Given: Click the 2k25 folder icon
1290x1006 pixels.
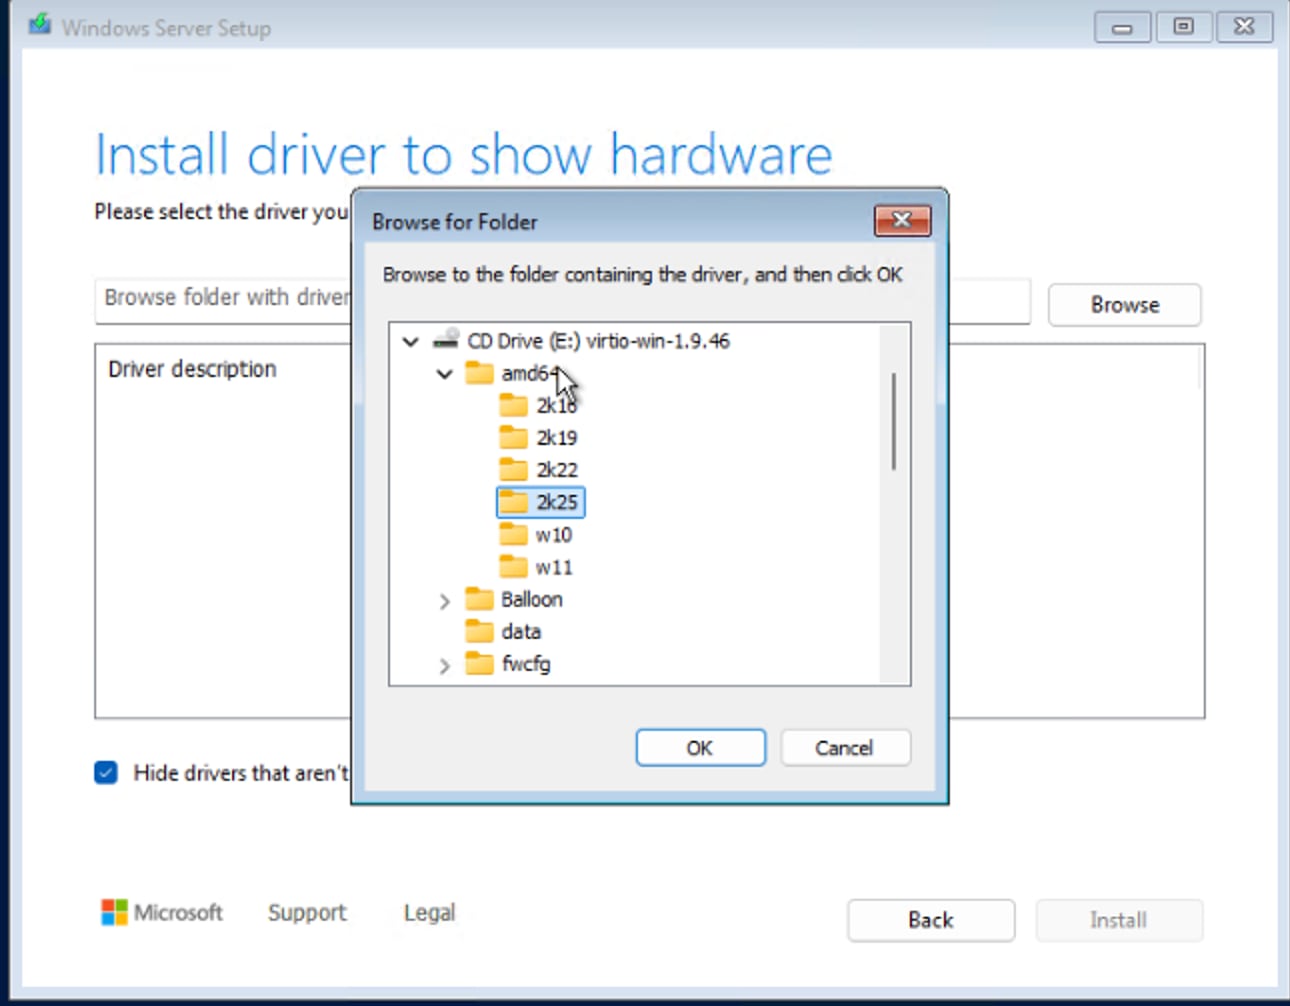Looking at the screenshot, I should [514, 501].
